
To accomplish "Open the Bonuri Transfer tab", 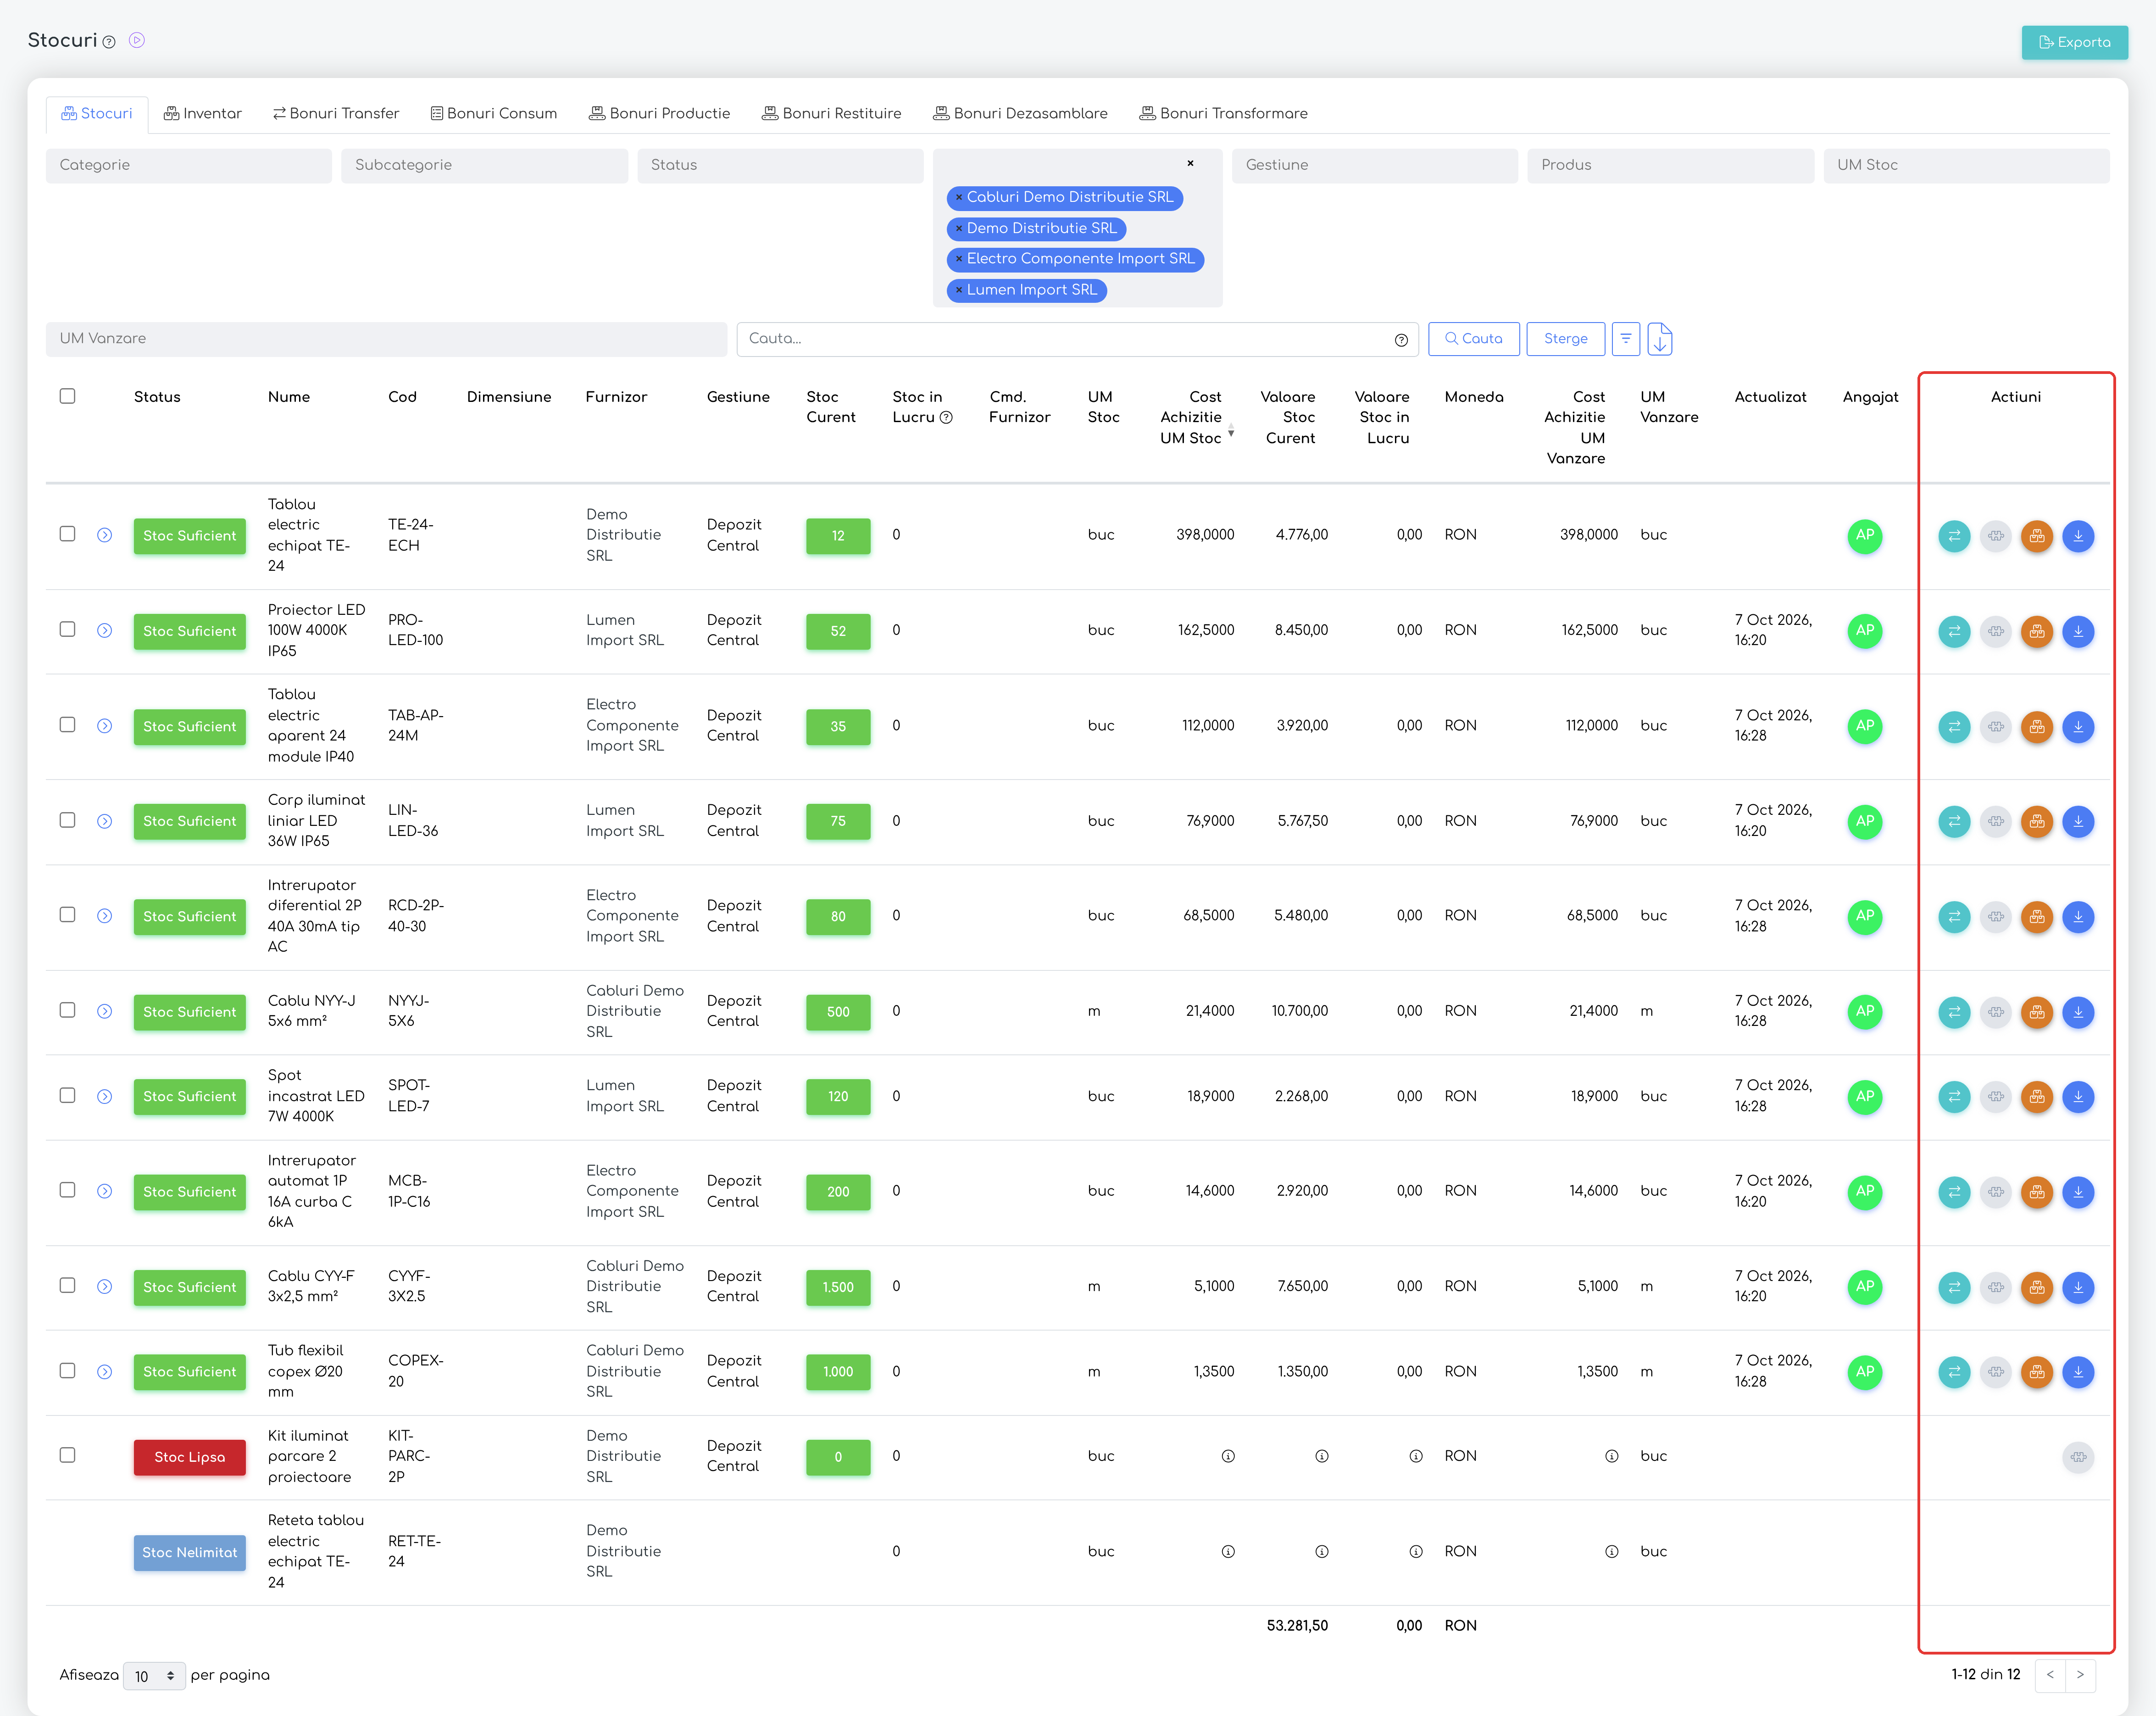I will pyautogui.click(x=336, y=114).
